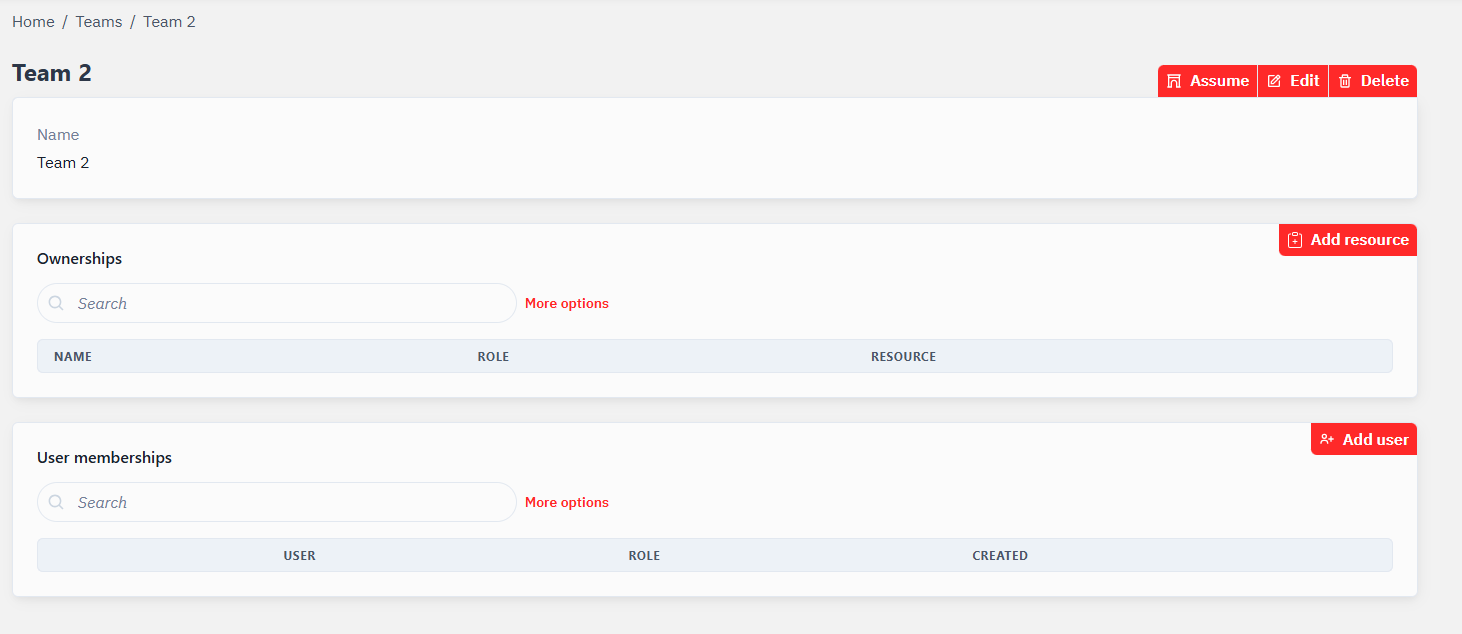Click the Delete trash can icon
Image resolution: width=1462 pixels, height=634 pixels.
(1345, 81)
